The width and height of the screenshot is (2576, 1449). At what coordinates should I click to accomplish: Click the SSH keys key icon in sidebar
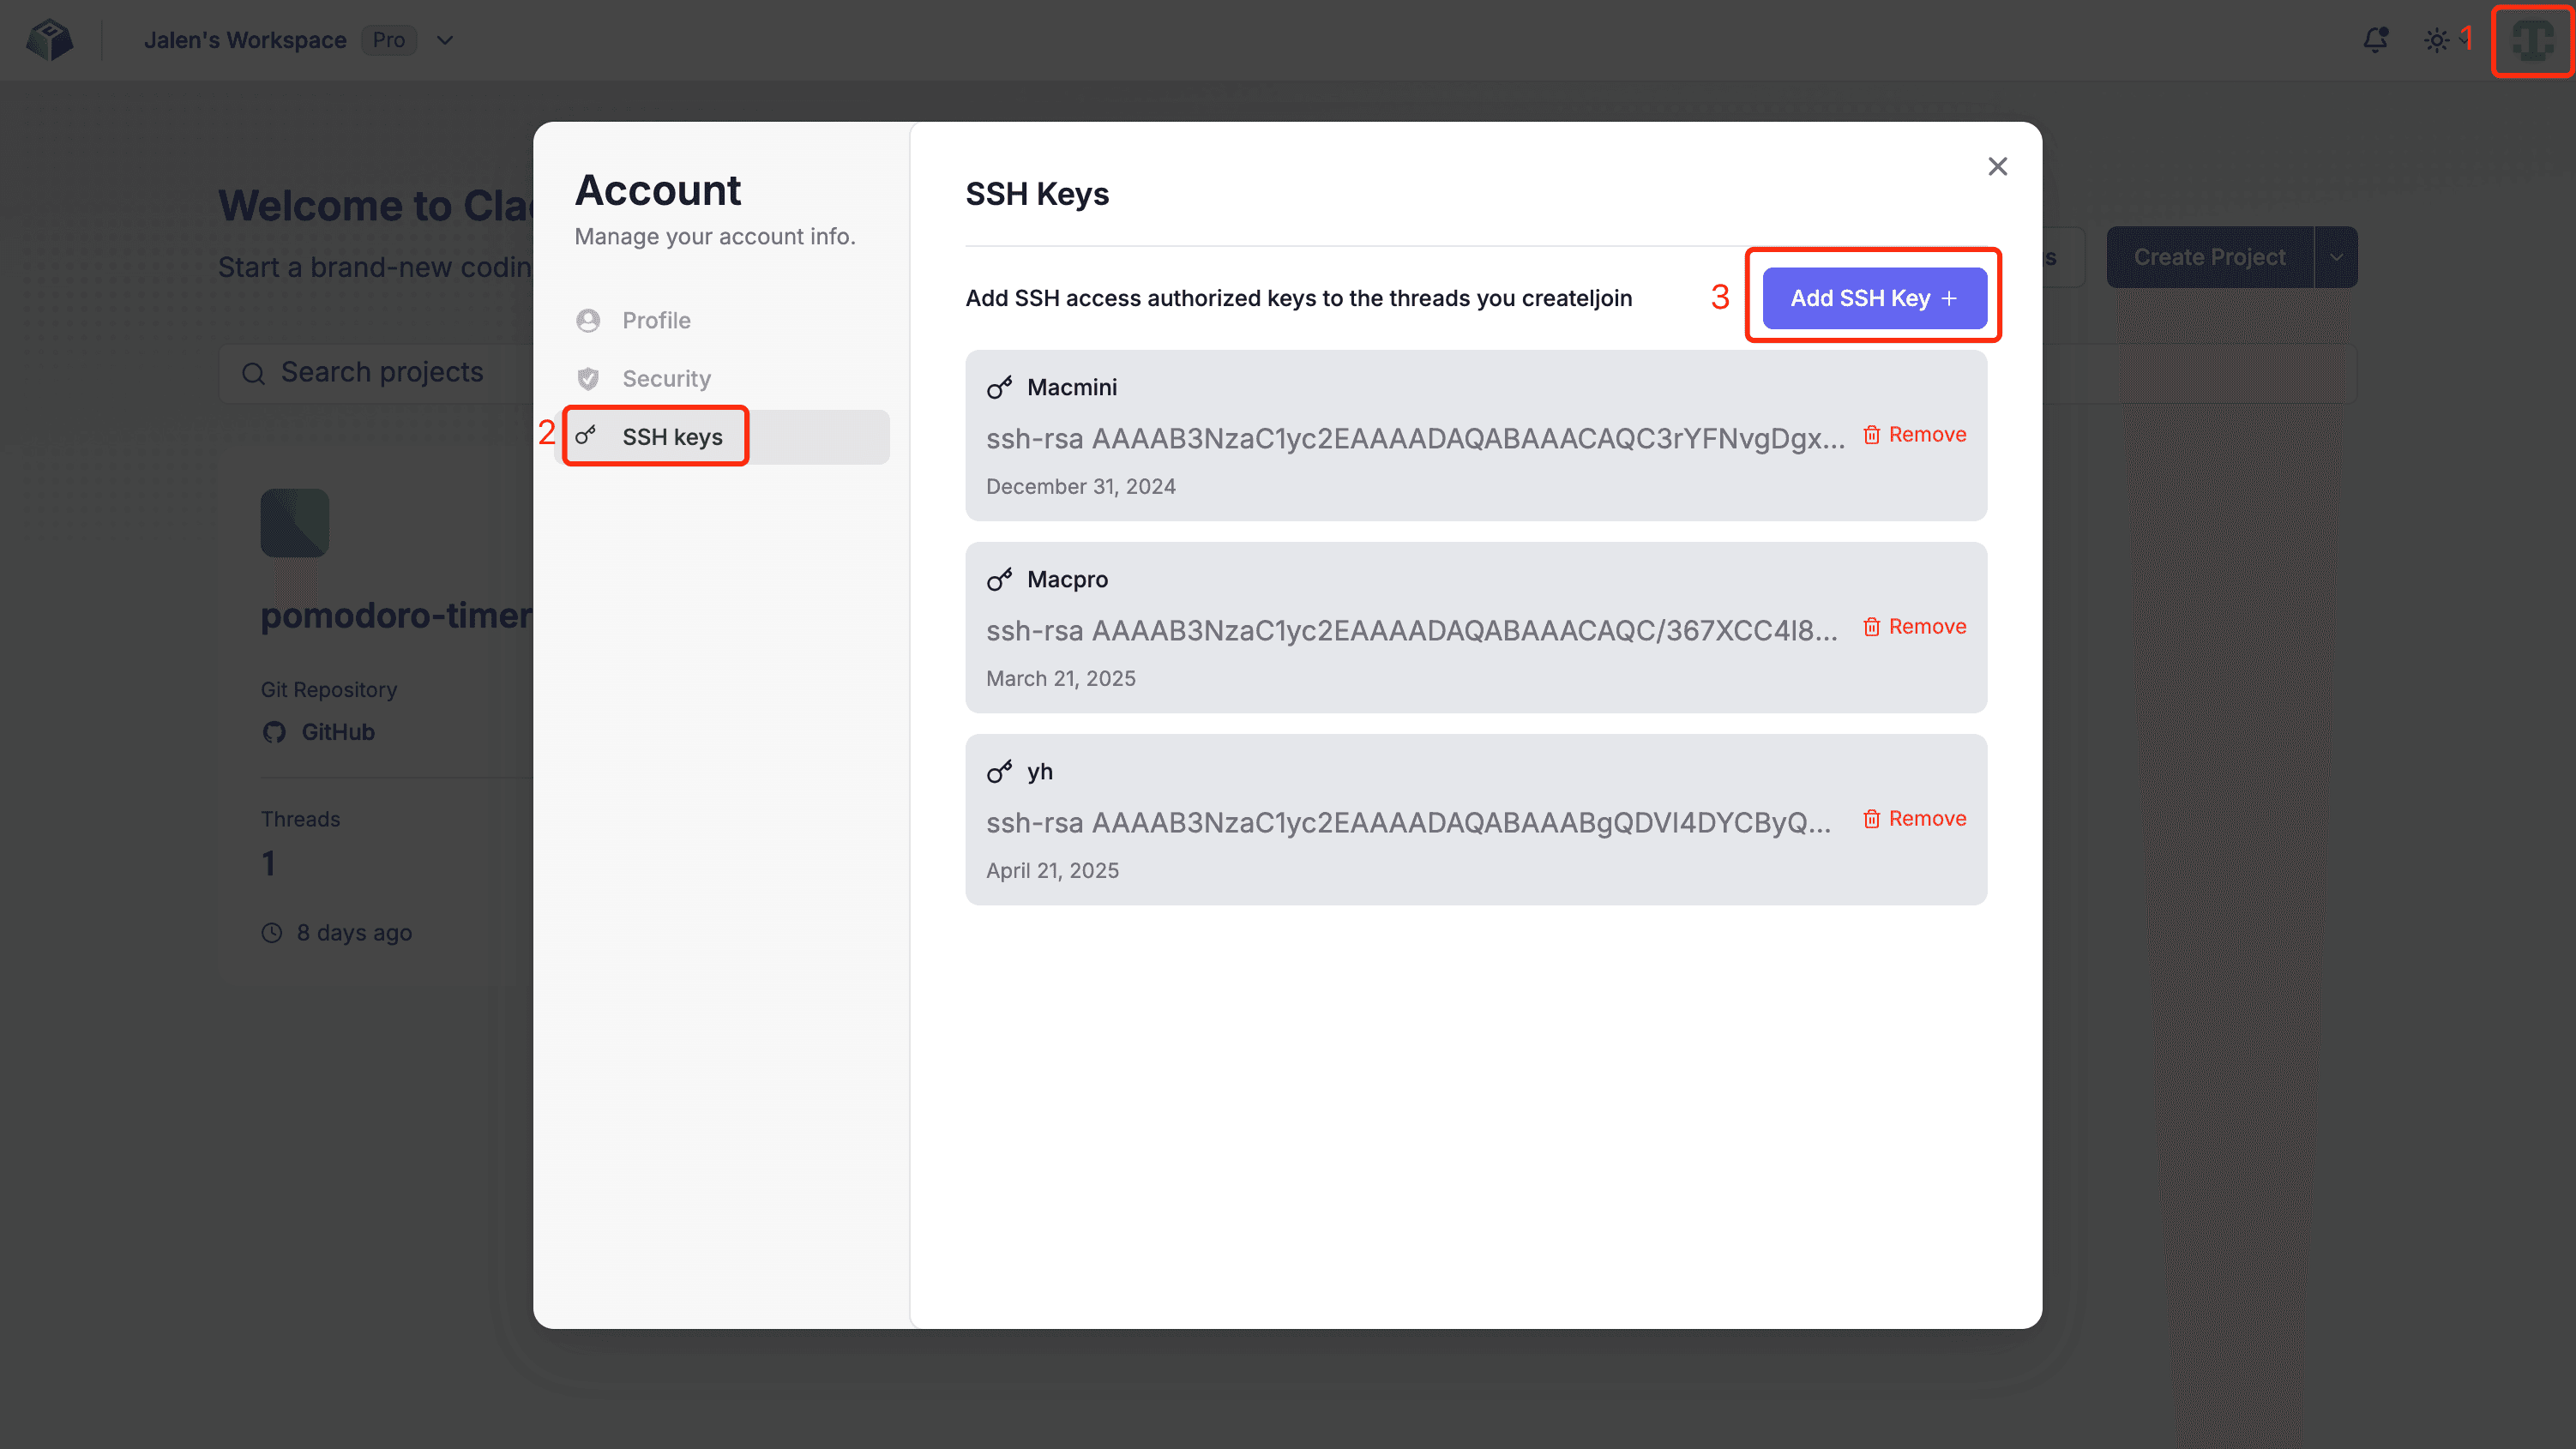[x=586, y=436]
